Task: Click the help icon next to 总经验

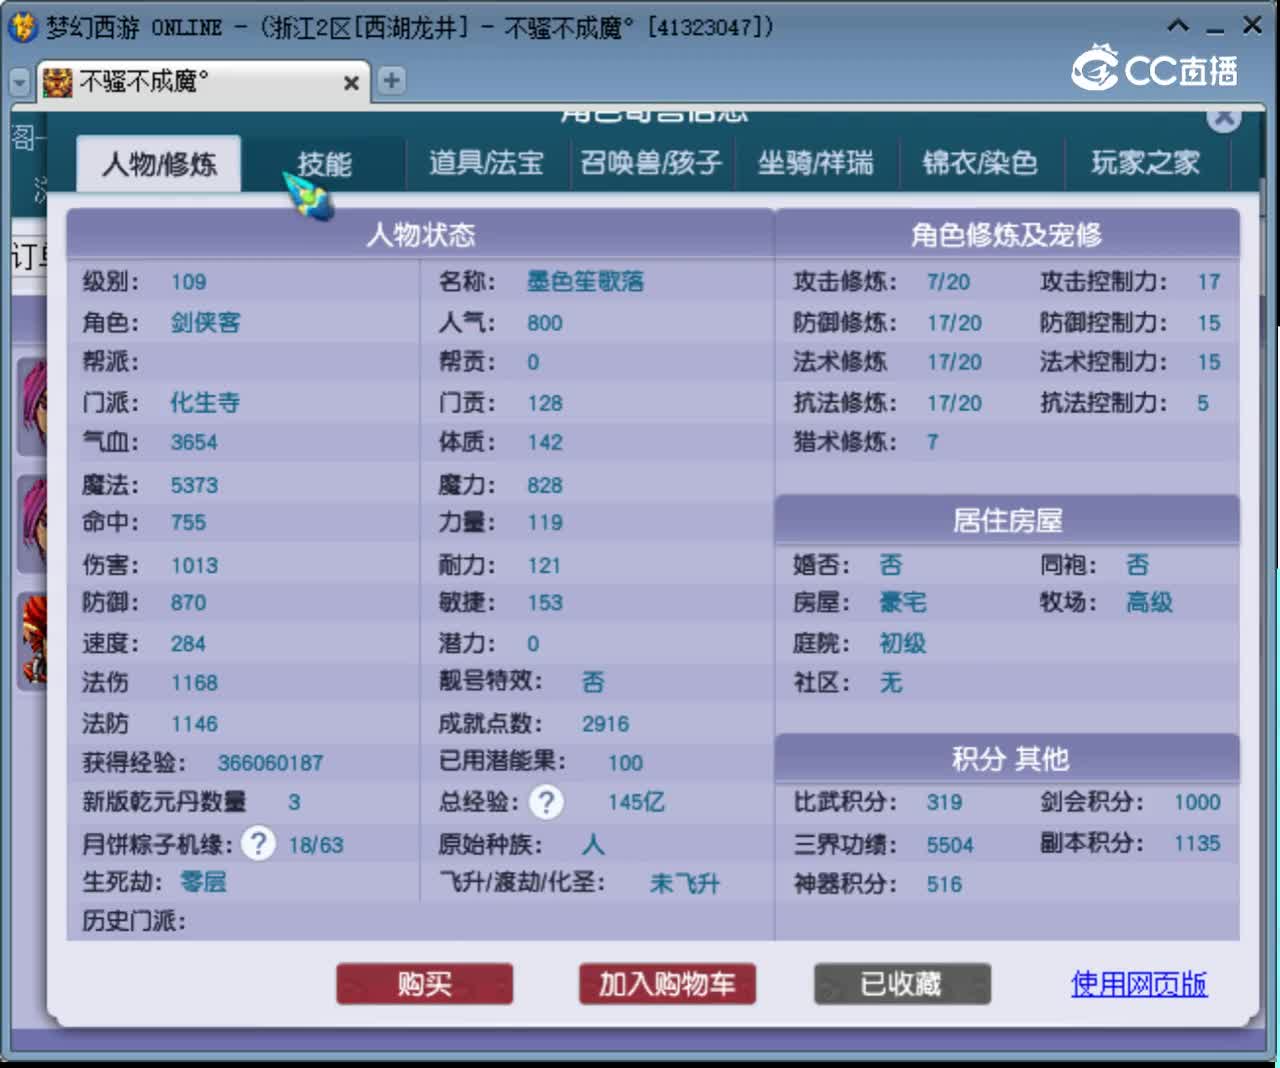Action: point(546,802)
